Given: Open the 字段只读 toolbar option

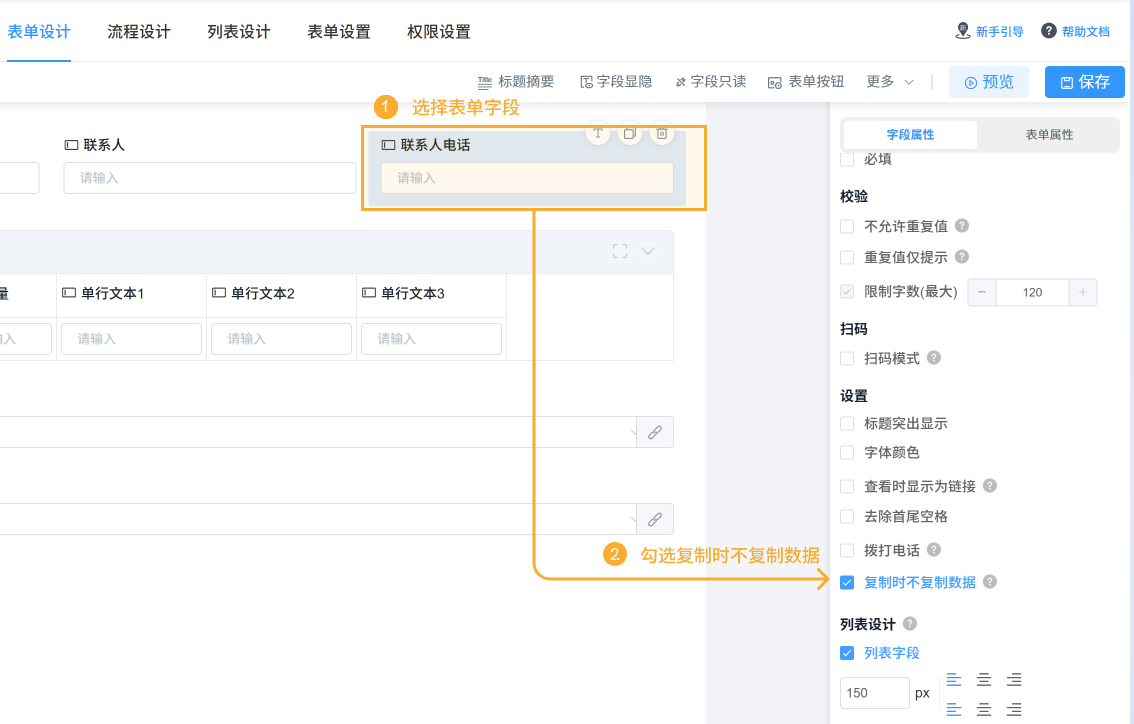Looking at the screenshot, I should tap(710, 82).
